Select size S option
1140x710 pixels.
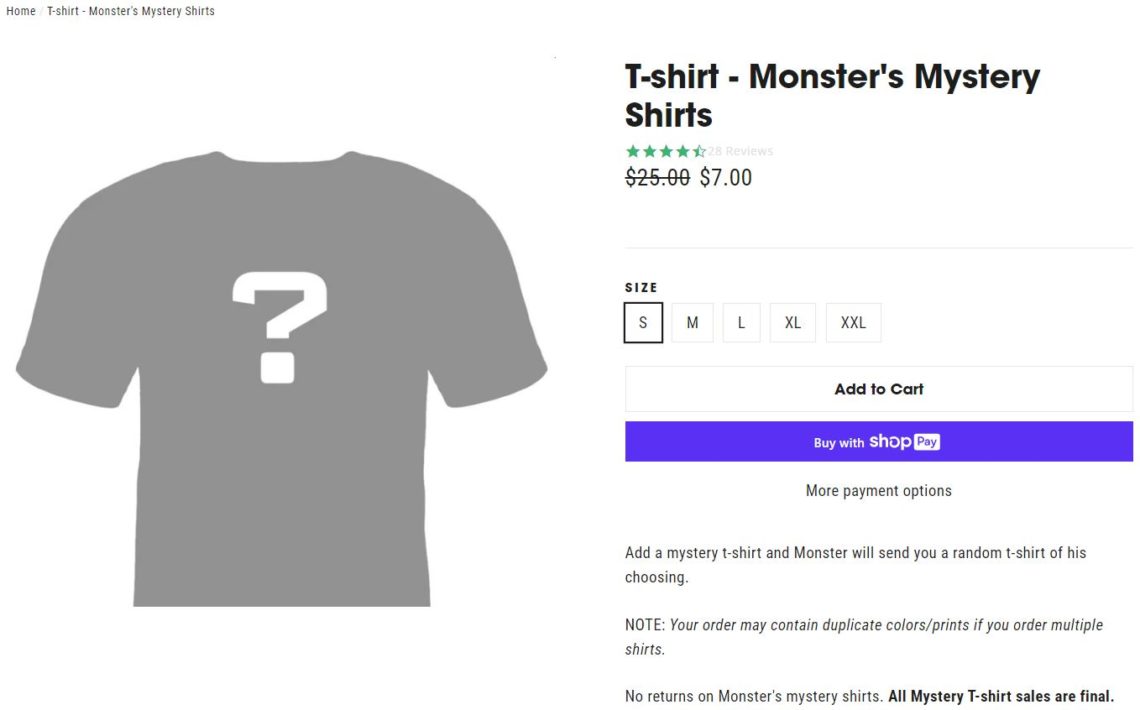[x=643, y=323]
